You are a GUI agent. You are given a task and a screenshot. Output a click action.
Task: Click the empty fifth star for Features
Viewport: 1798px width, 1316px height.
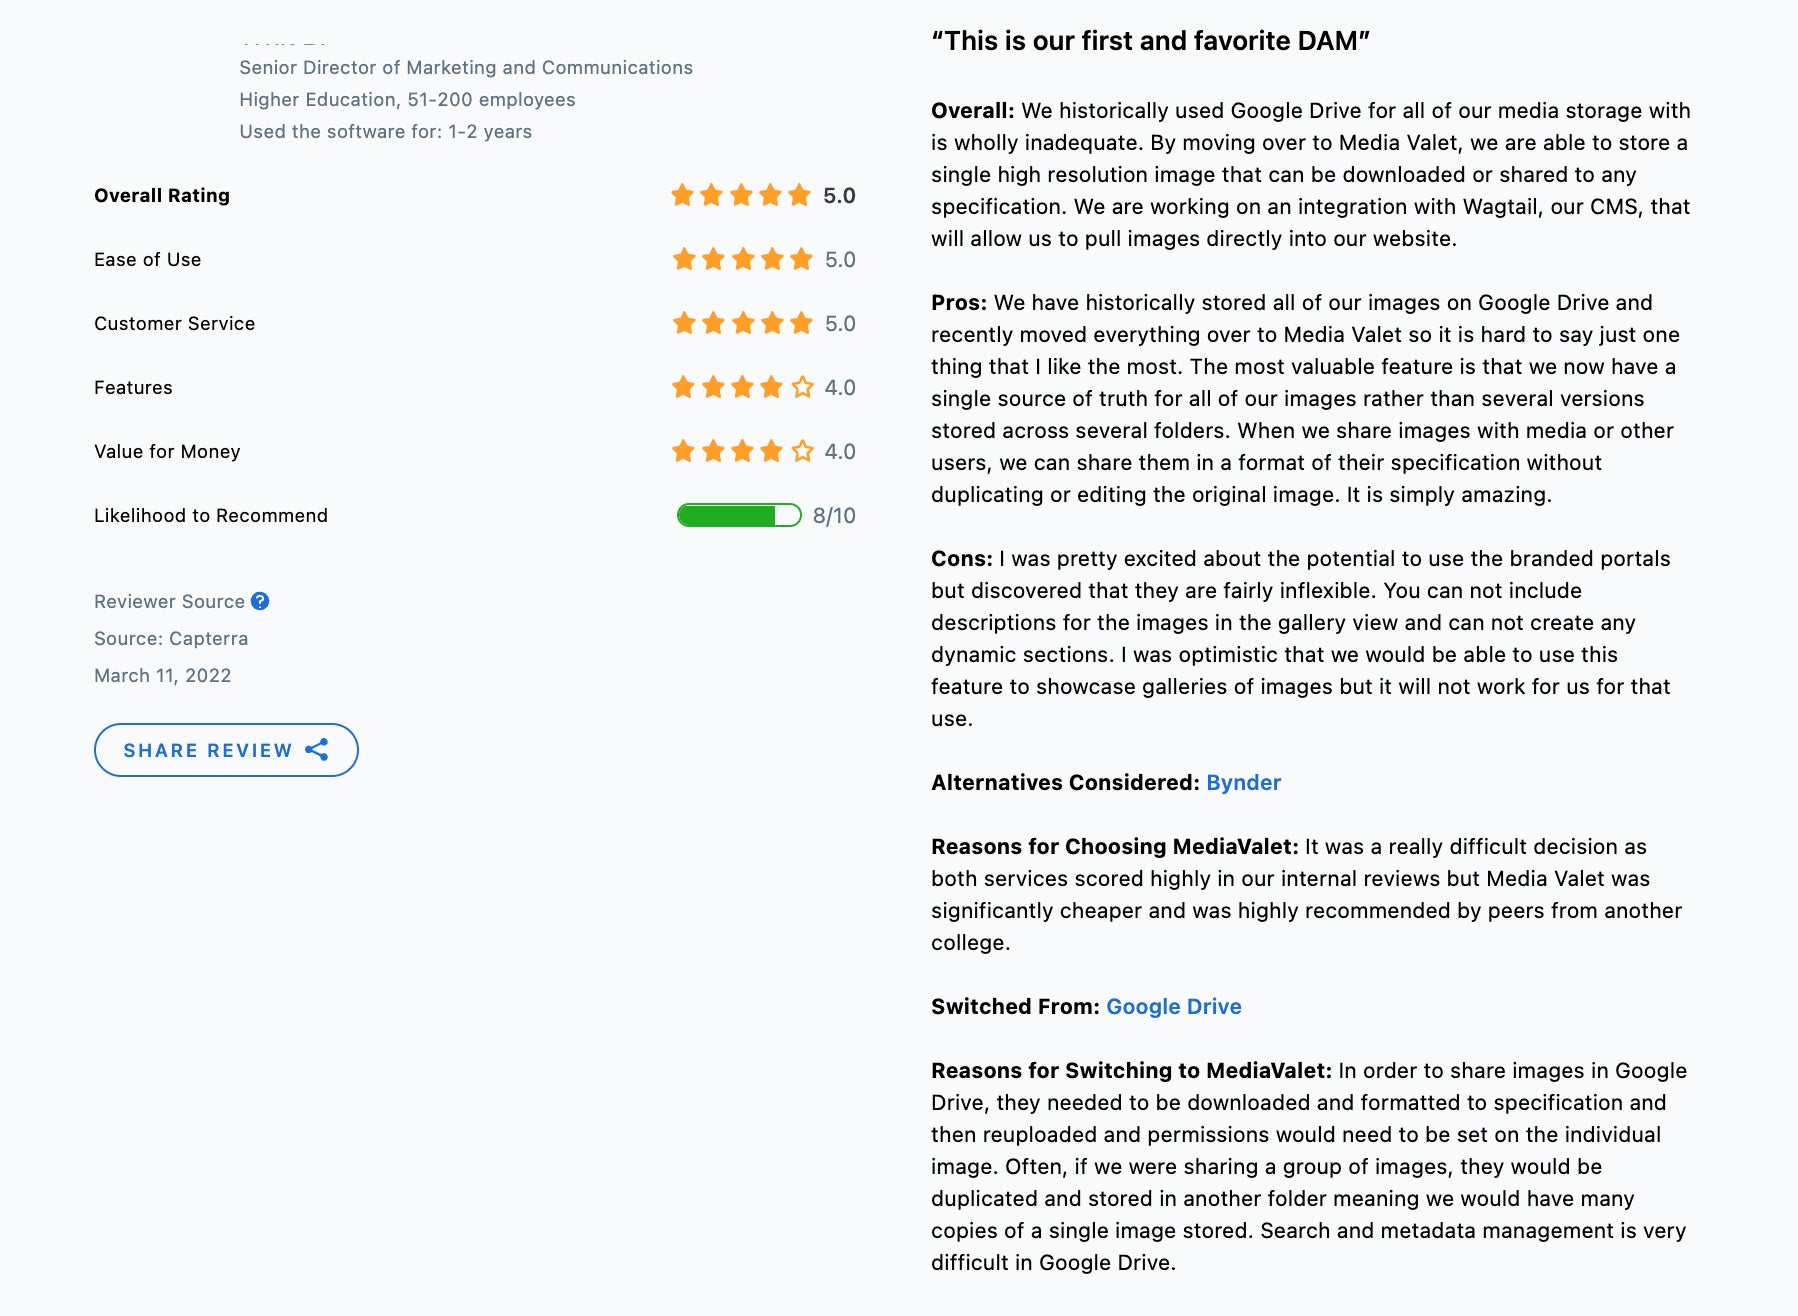(x=802, y=387)
